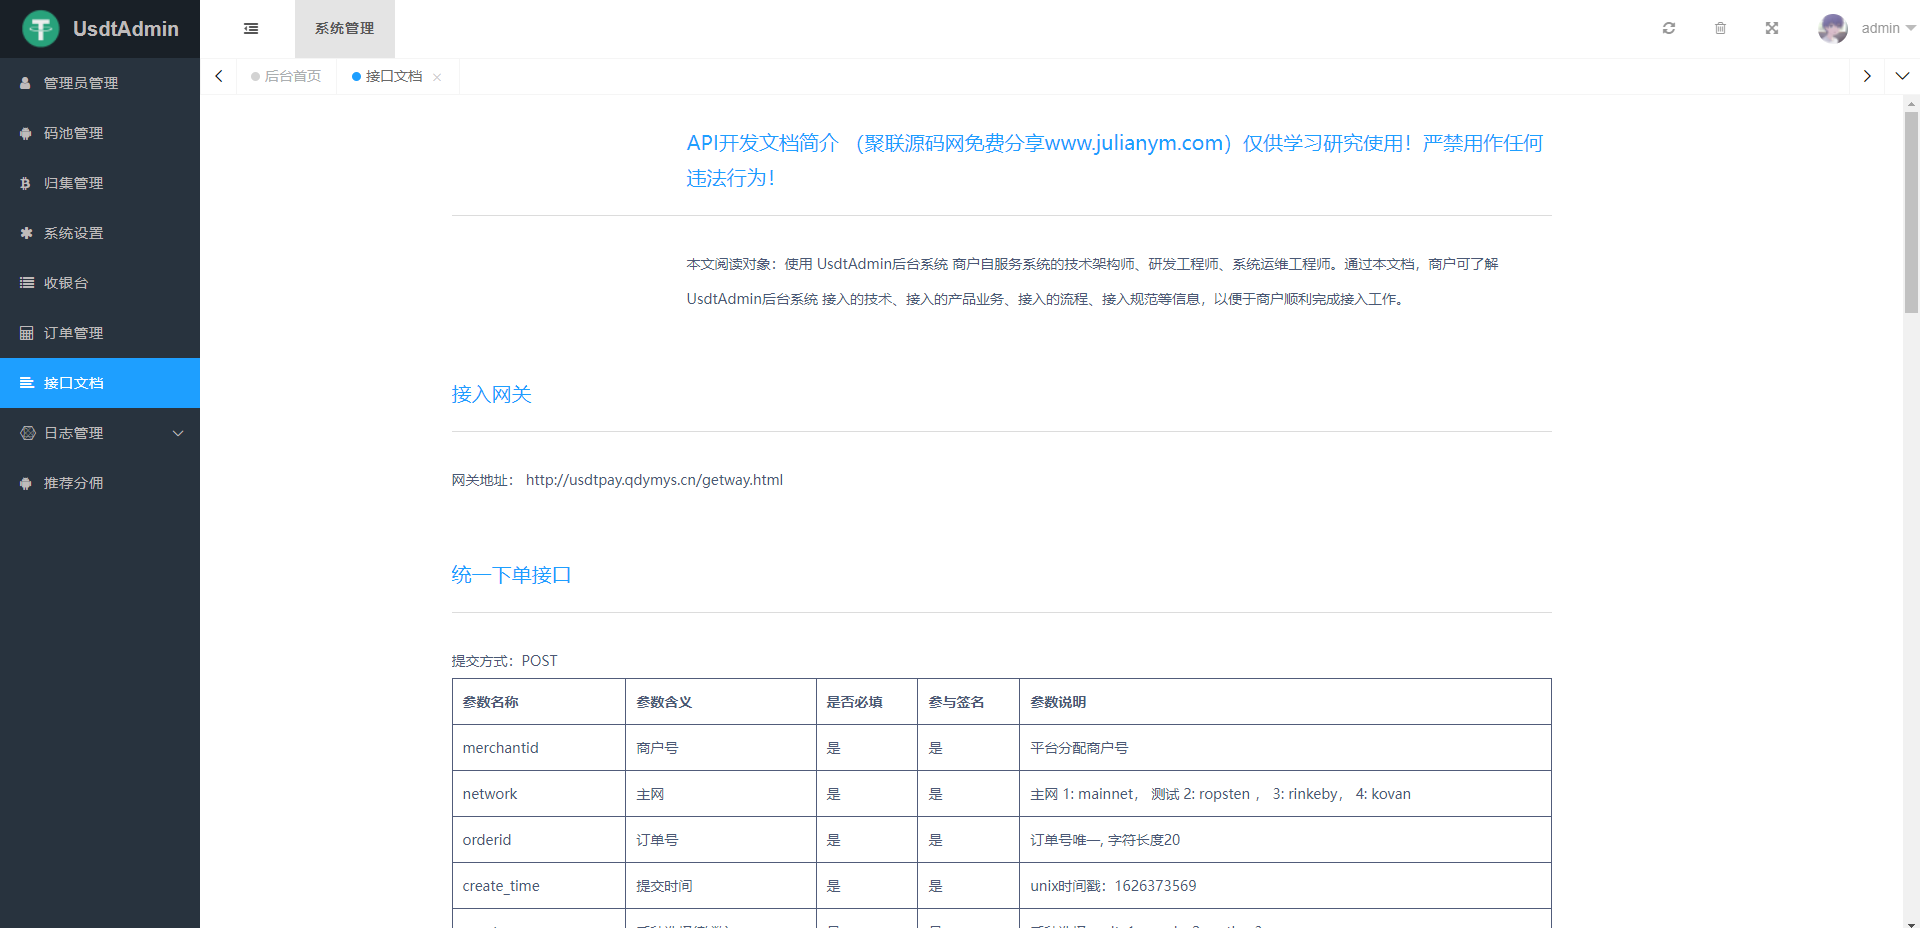Open 归集管理 with the bitcoin icon

pos(73,183)
